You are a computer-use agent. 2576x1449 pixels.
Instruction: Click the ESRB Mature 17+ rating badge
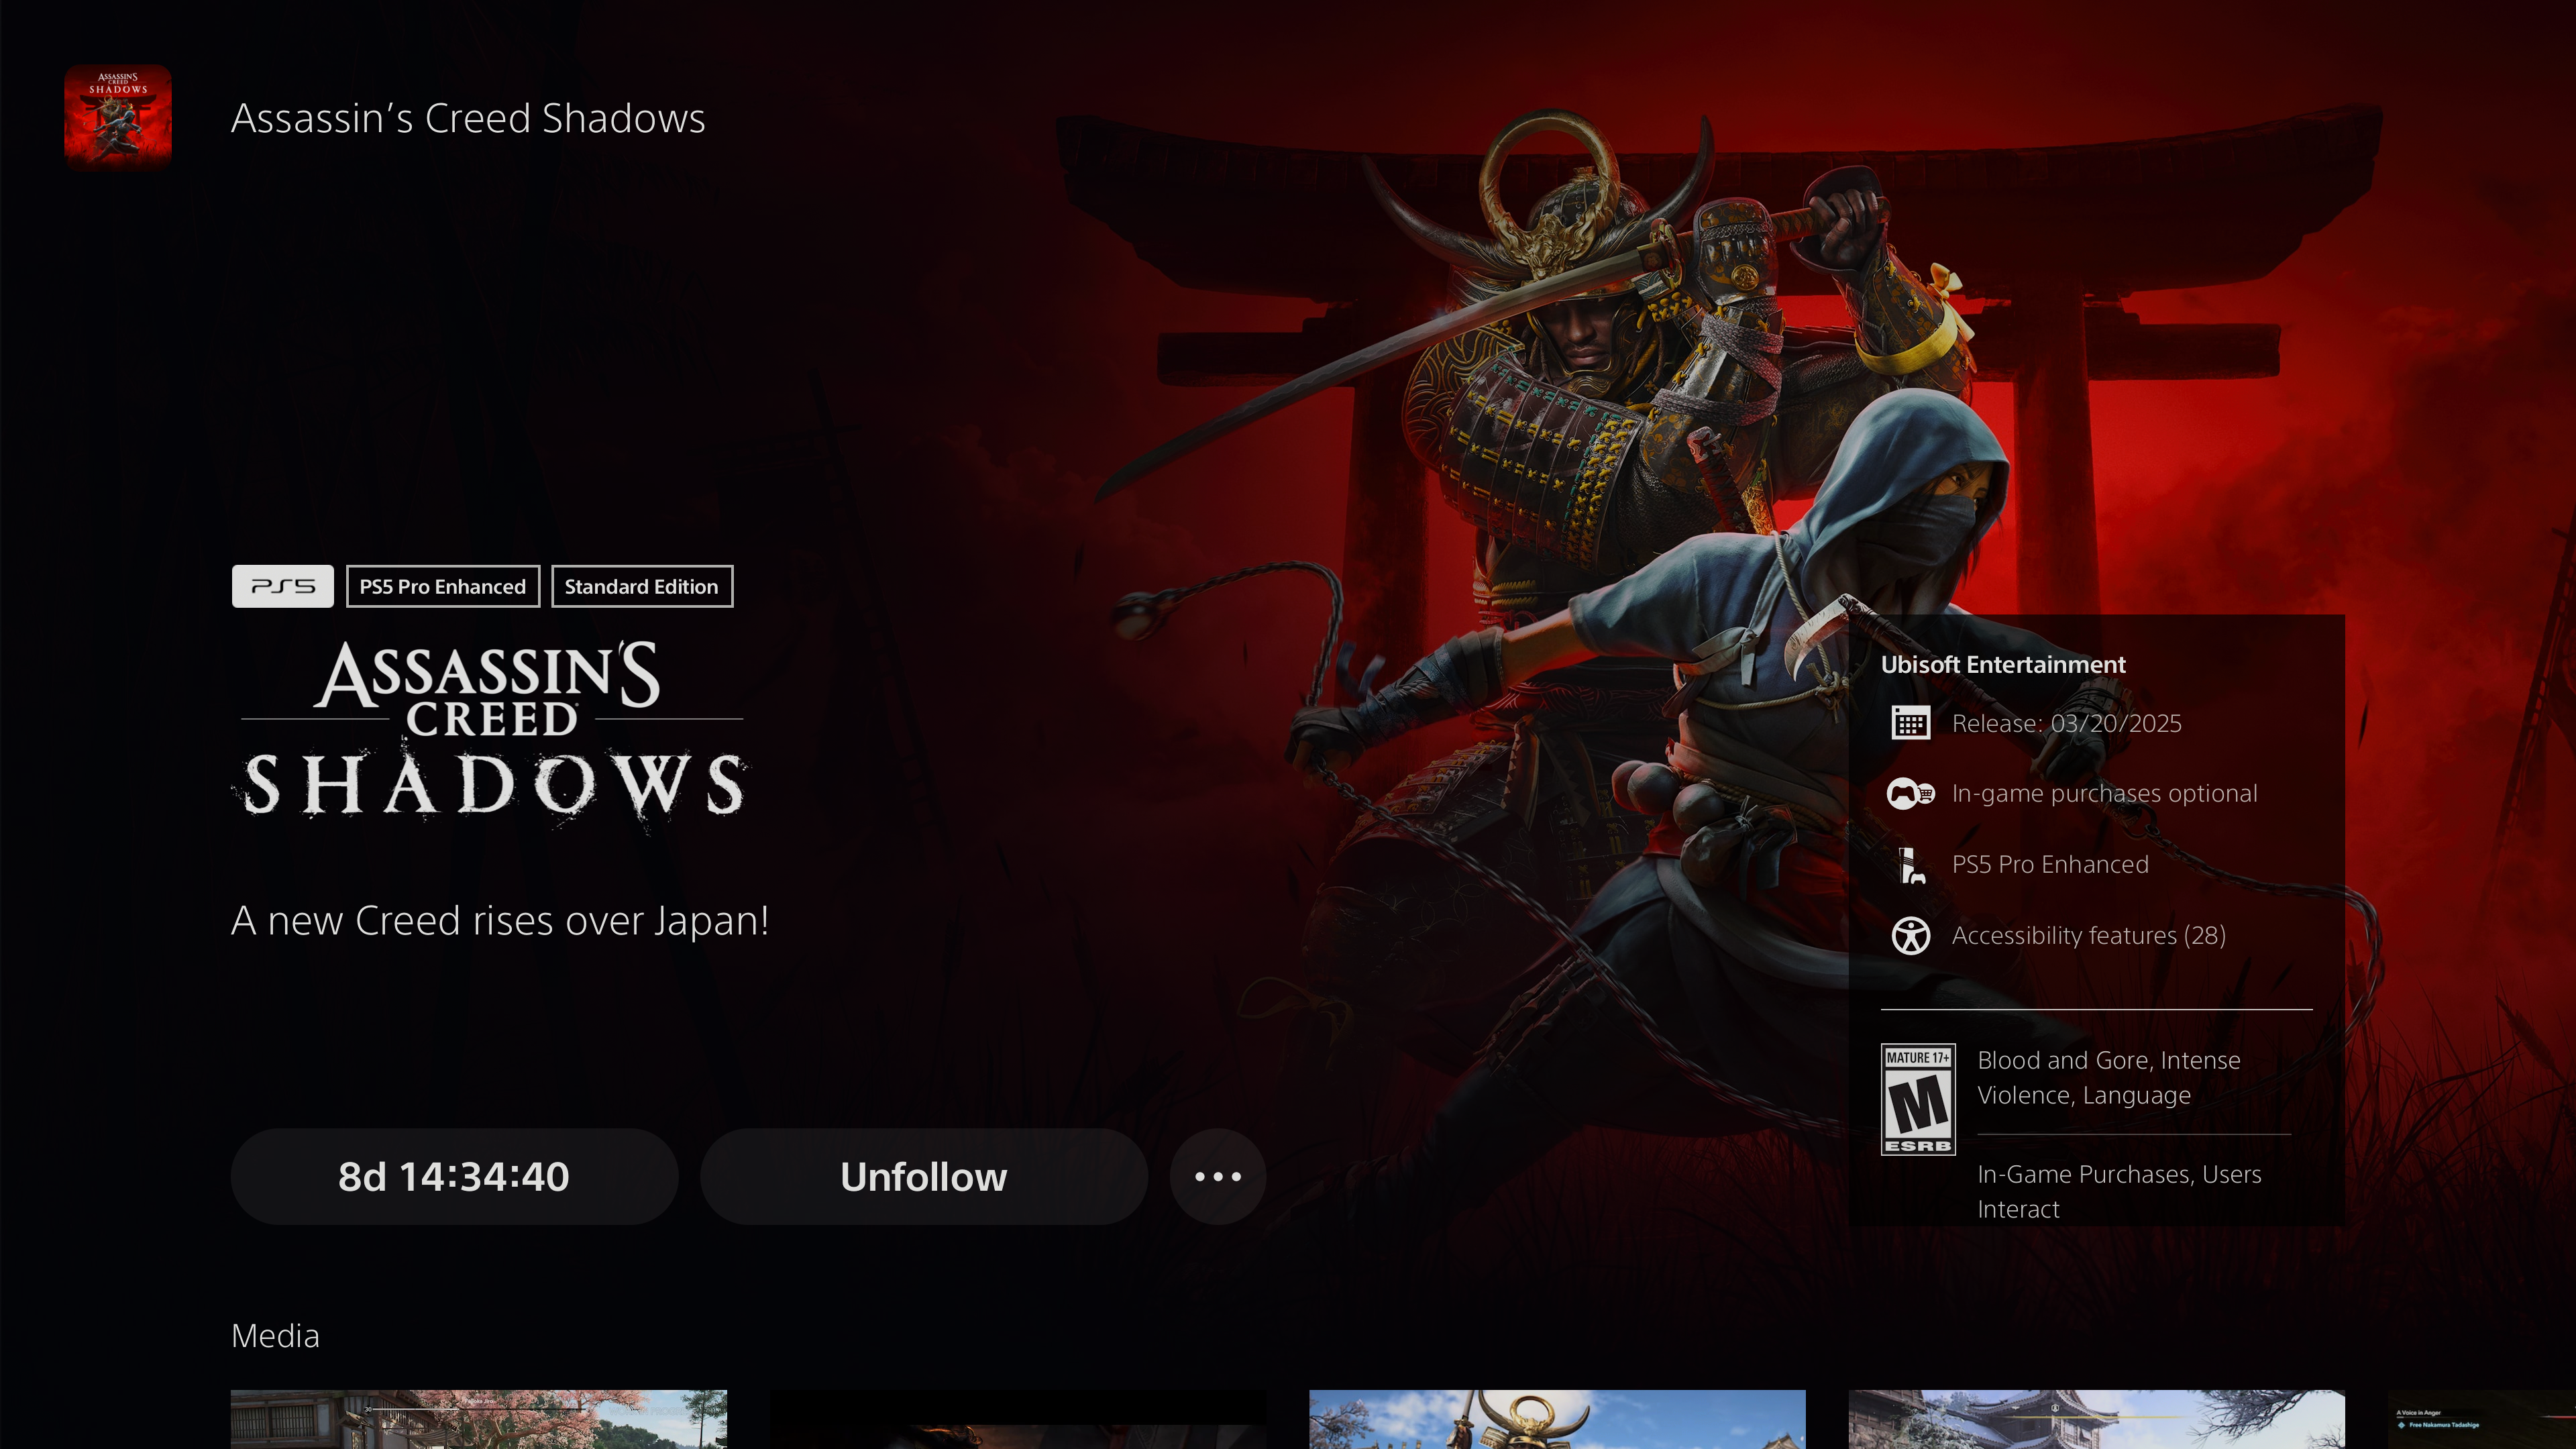click(x=1918, y=1099)
